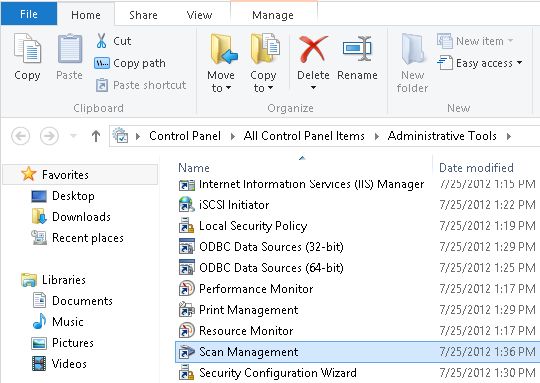The width and height of the screenshot is (540, 383).
Task: Click the date 7/25/2012 1:22 PM
Action: [487, 205]
